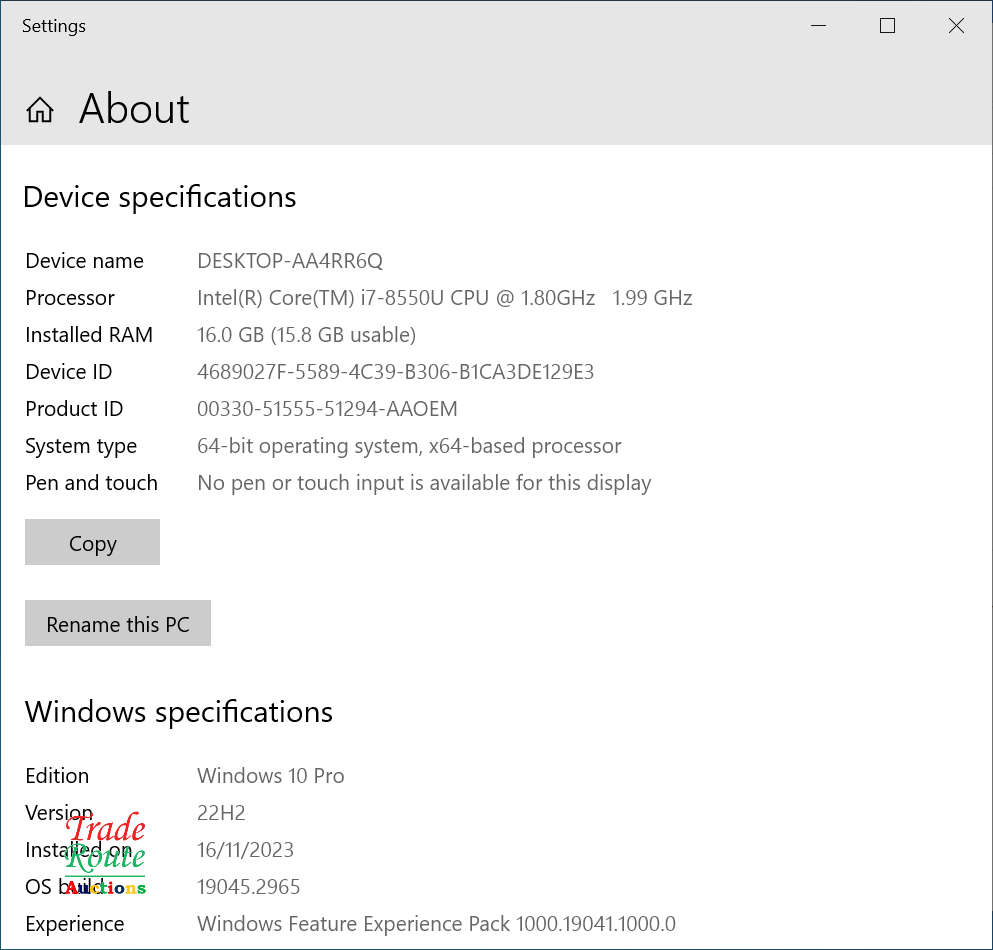The width and height of the screenshot is (993, 950).
Task: Maximize the Settings window
Action: [x=887, y=27]
